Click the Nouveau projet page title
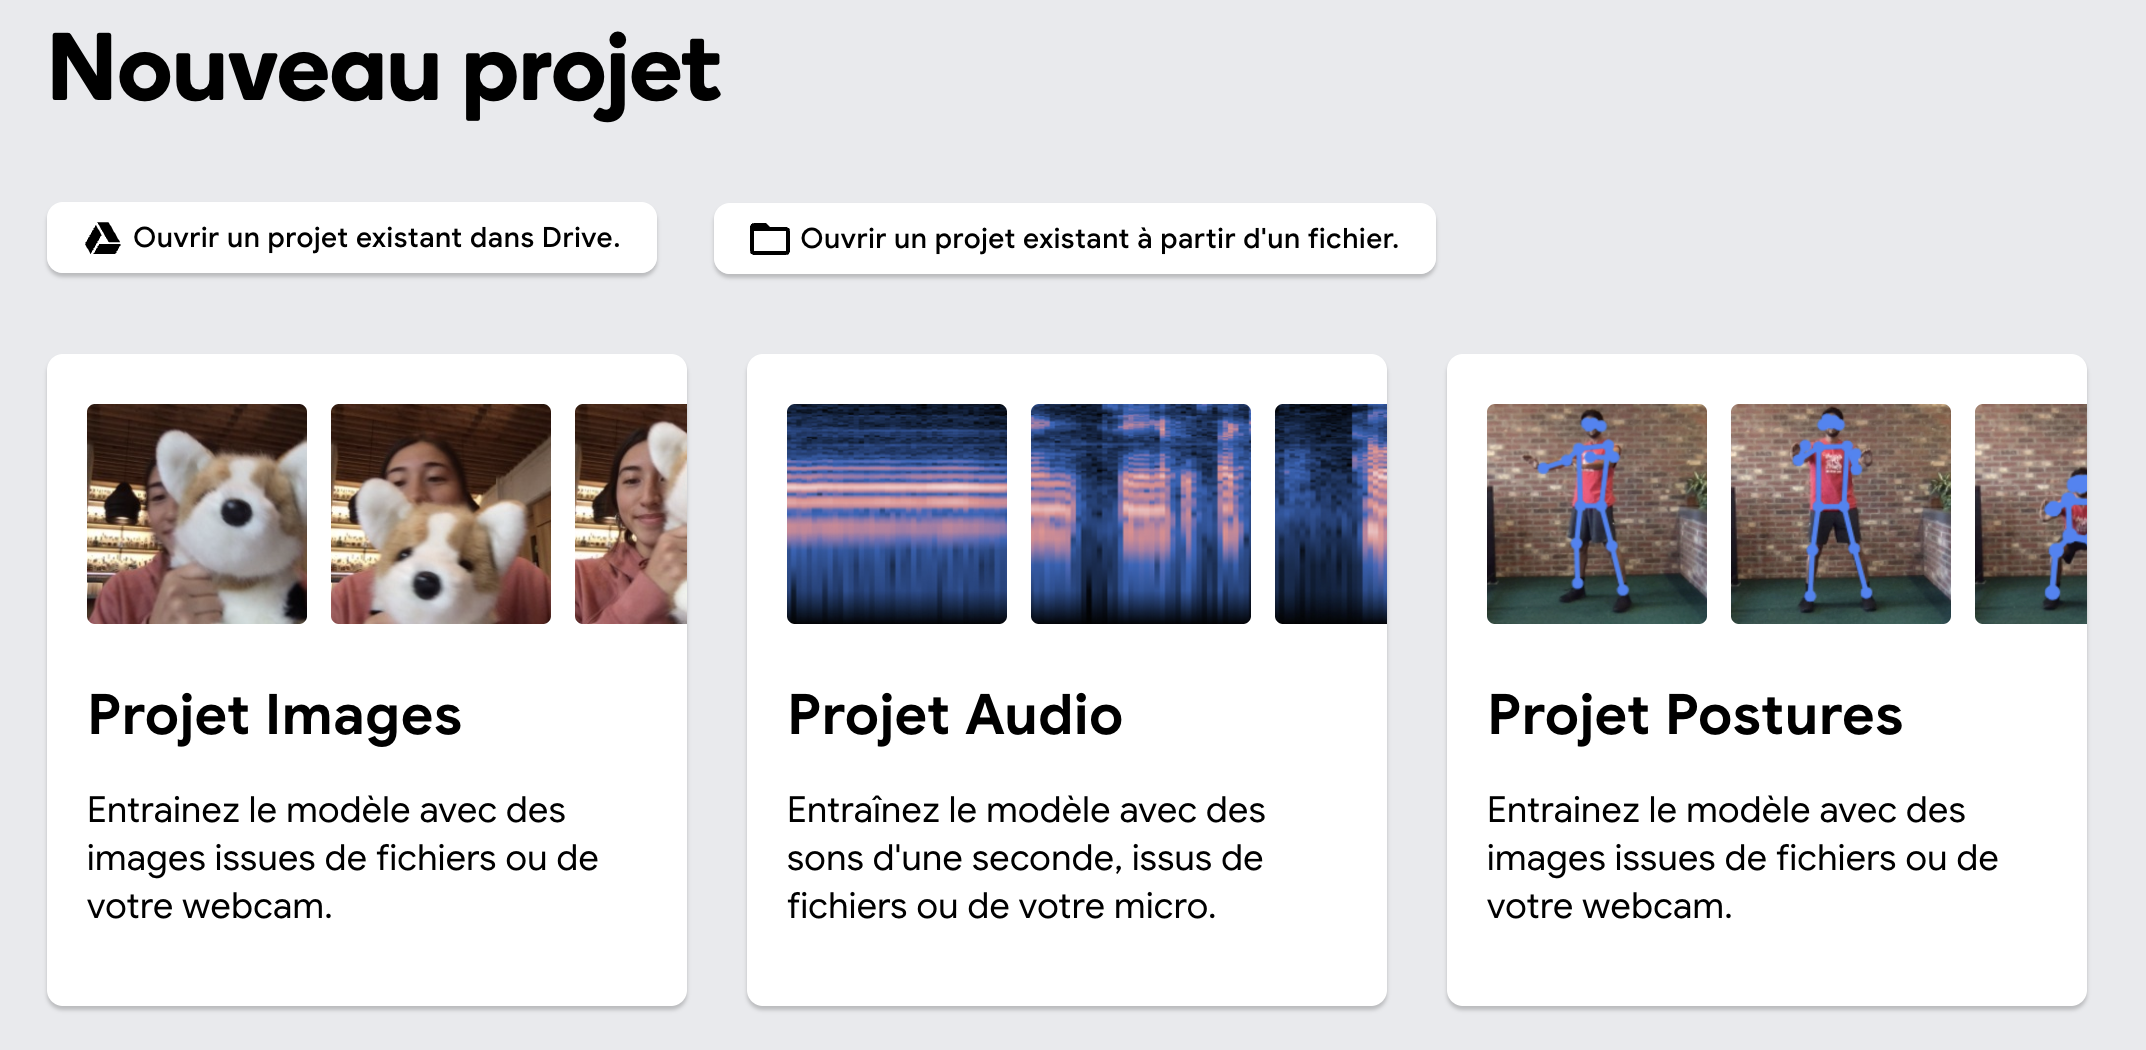 385,70
